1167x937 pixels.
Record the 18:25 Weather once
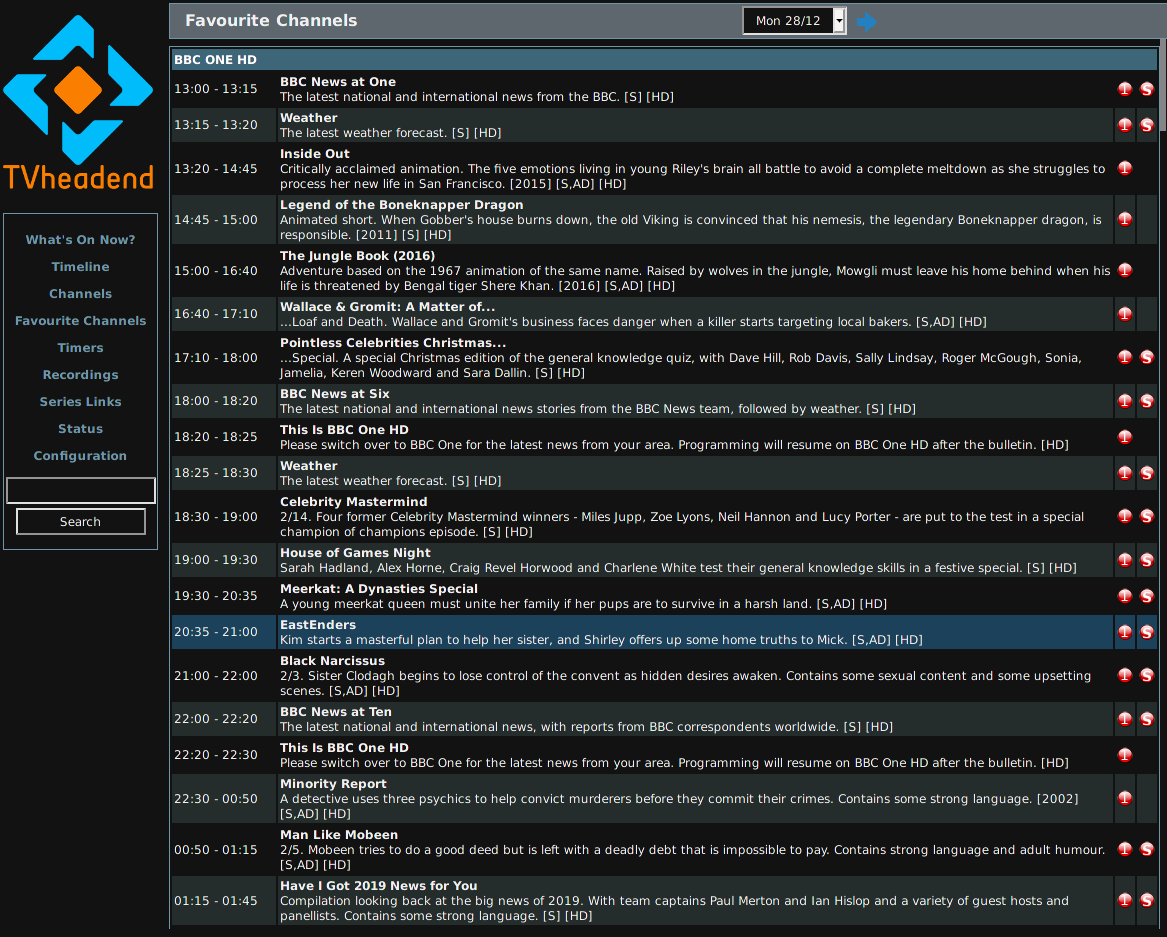coord(1125,473)
